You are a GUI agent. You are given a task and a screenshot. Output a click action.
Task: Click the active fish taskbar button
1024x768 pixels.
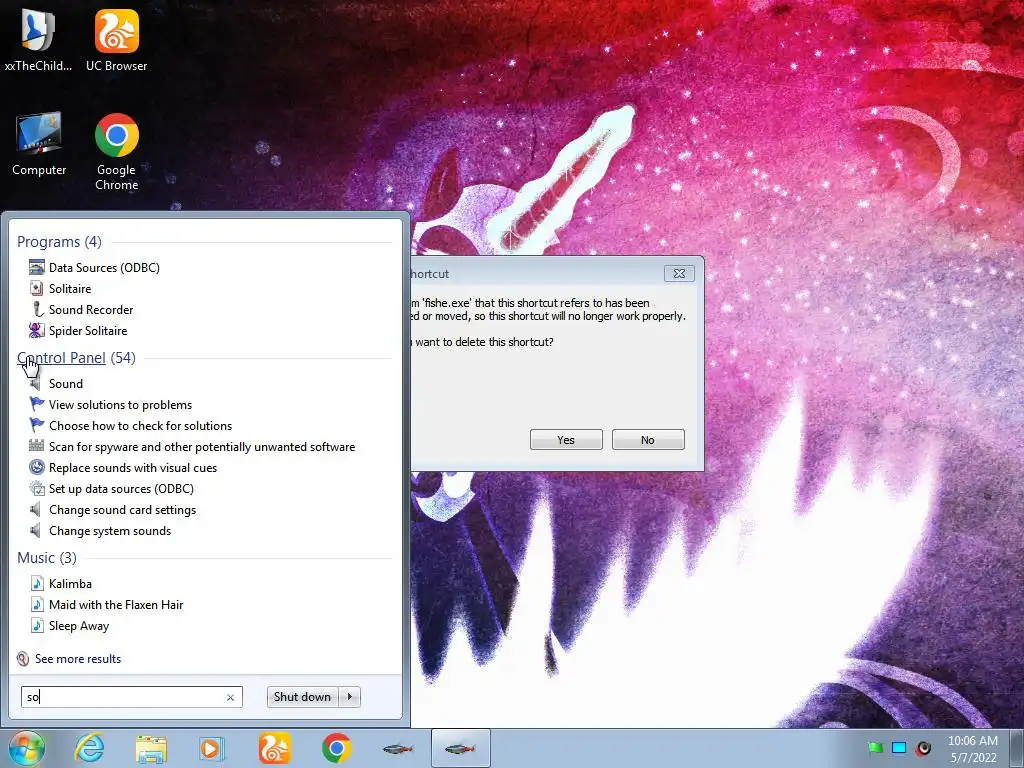click(460, 748)
